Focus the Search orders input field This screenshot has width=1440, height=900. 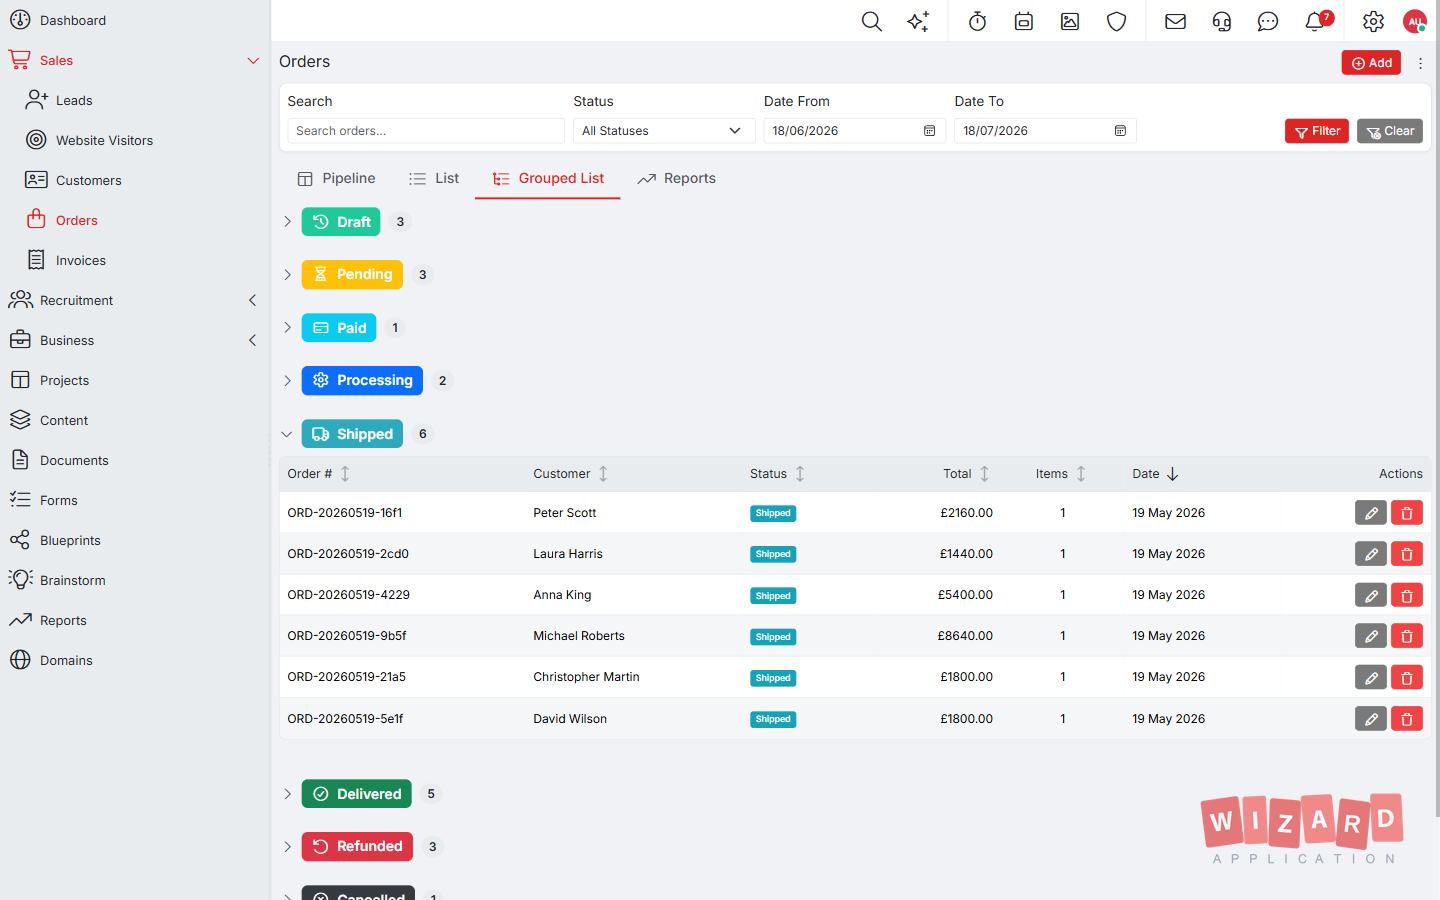click(426, 131)
